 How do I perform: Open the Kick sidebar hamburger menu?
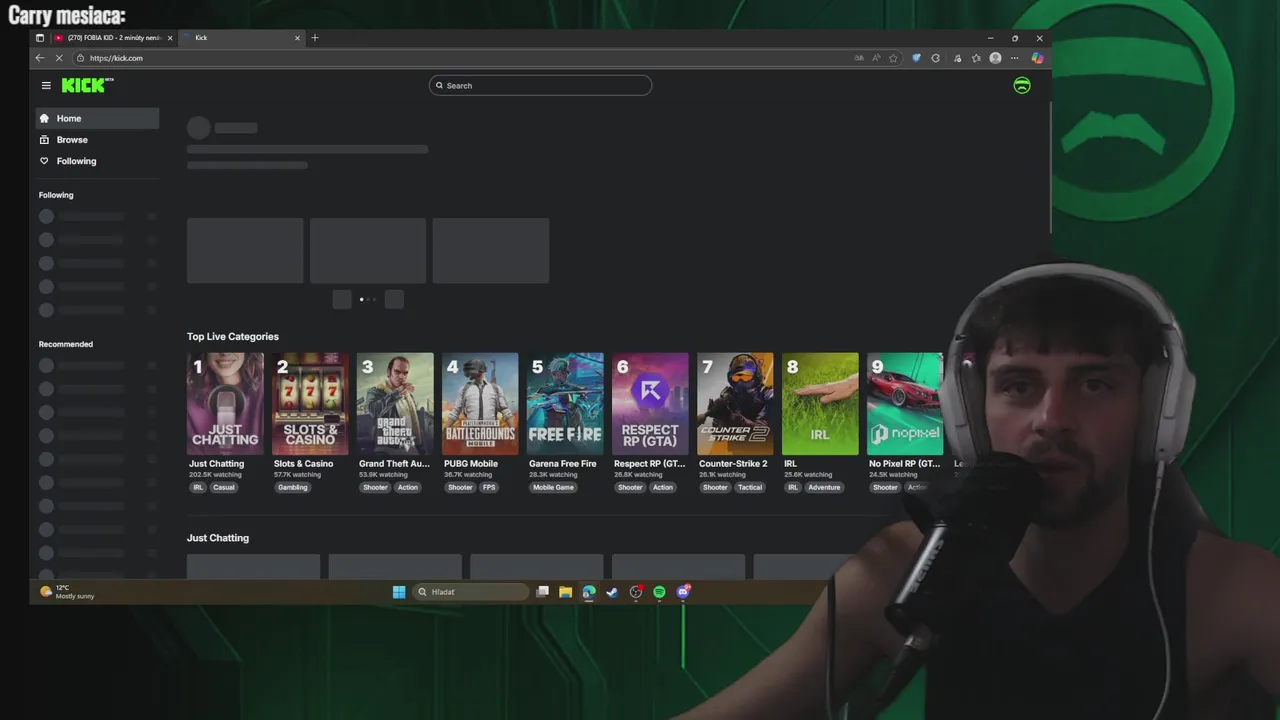pyautogui.click(x=46, y=86)
